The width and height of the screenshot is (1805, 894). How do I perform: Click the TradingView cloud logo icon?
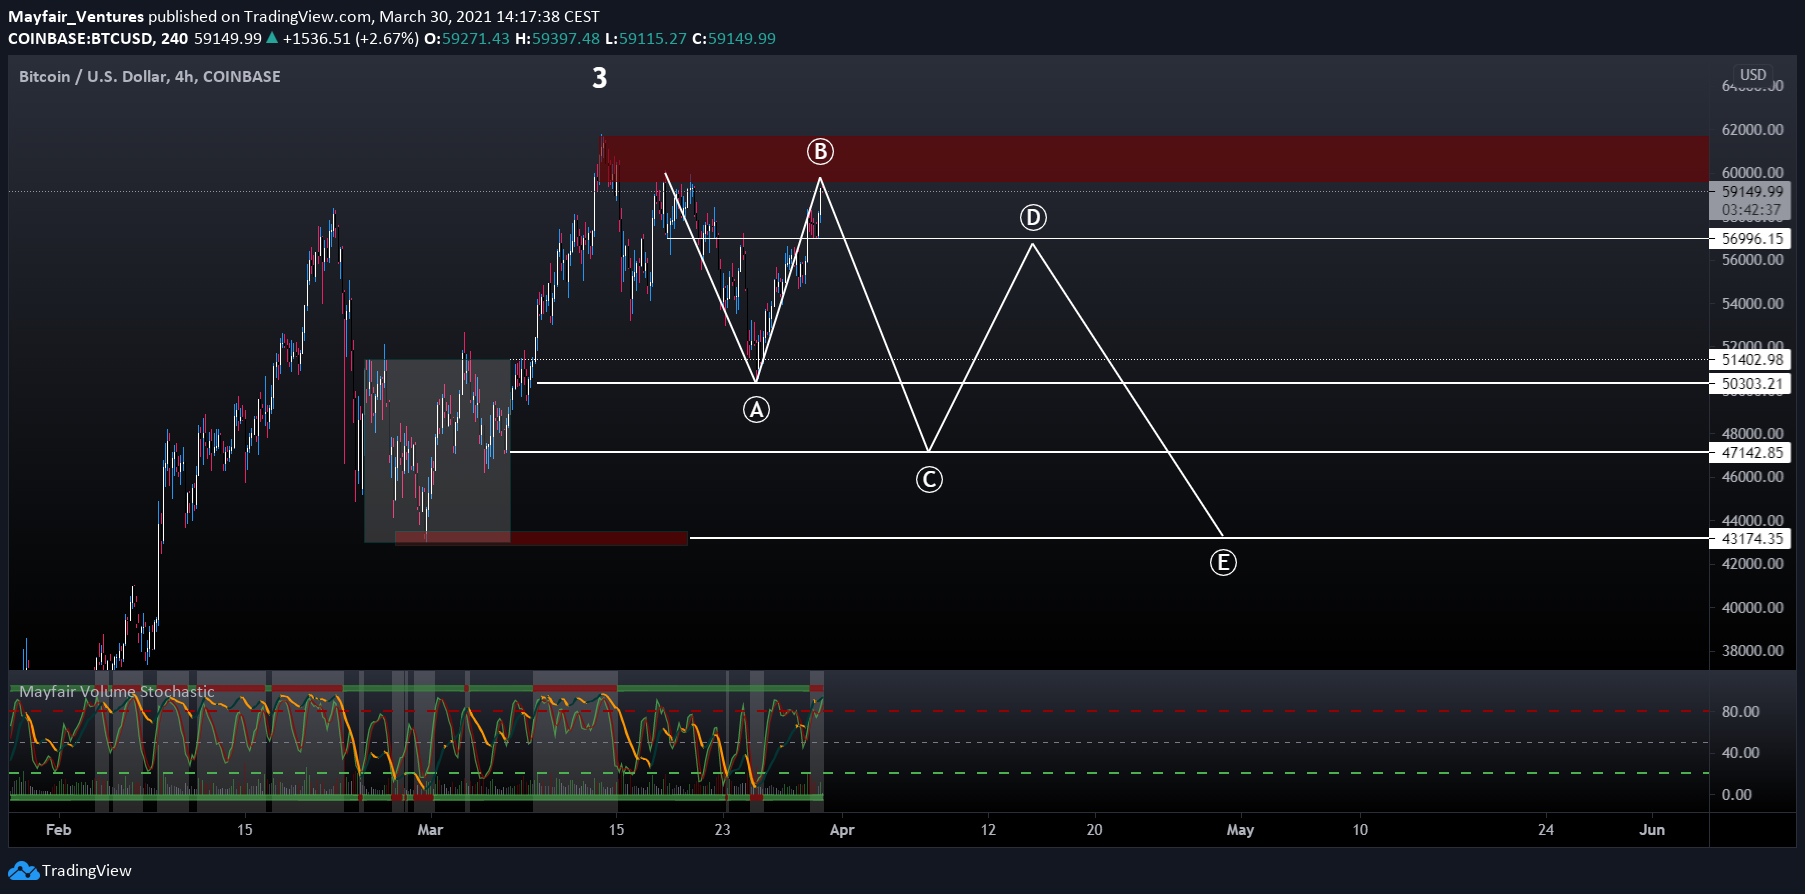pos(24,871)
